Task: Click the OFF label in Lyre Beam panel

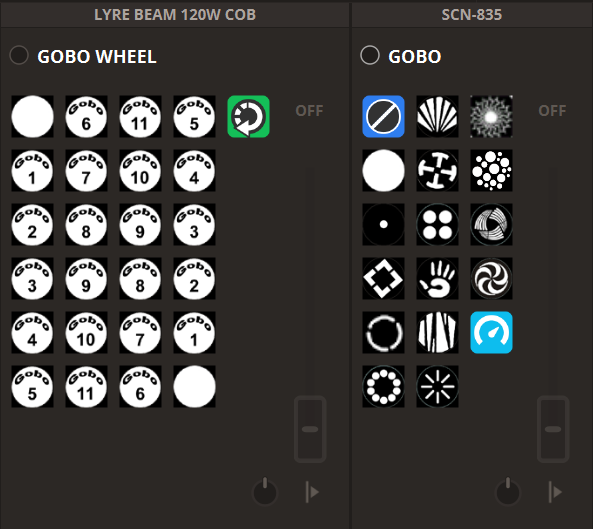Action: point(309,111)
